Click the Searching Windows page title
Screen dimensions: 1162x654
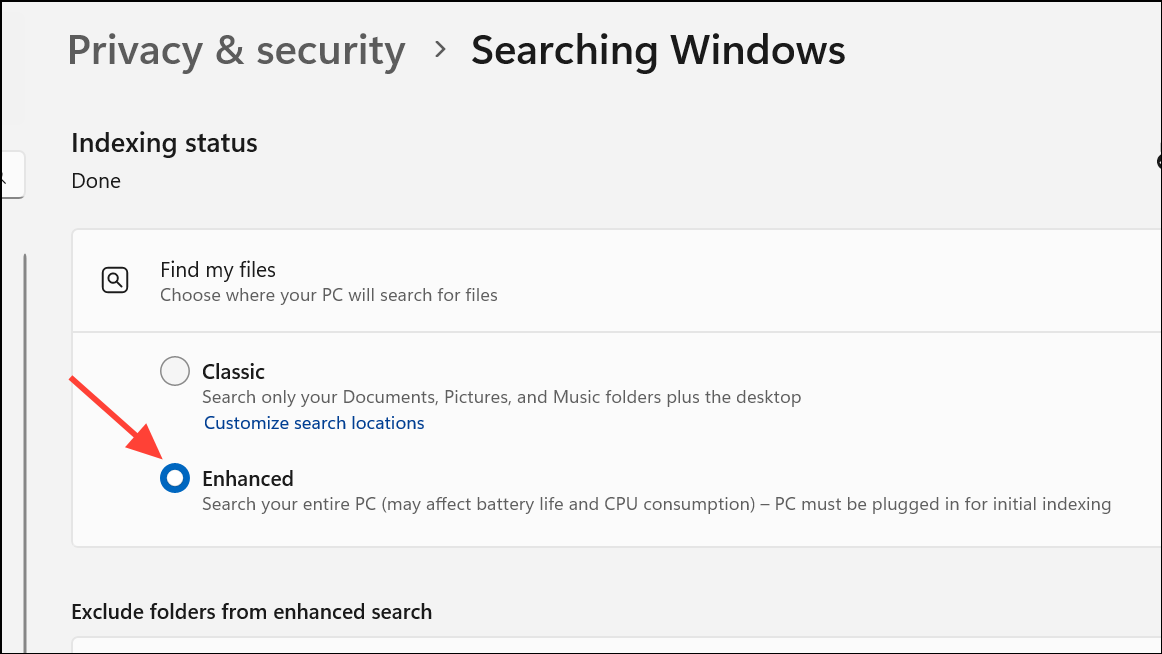coord(658,50)
